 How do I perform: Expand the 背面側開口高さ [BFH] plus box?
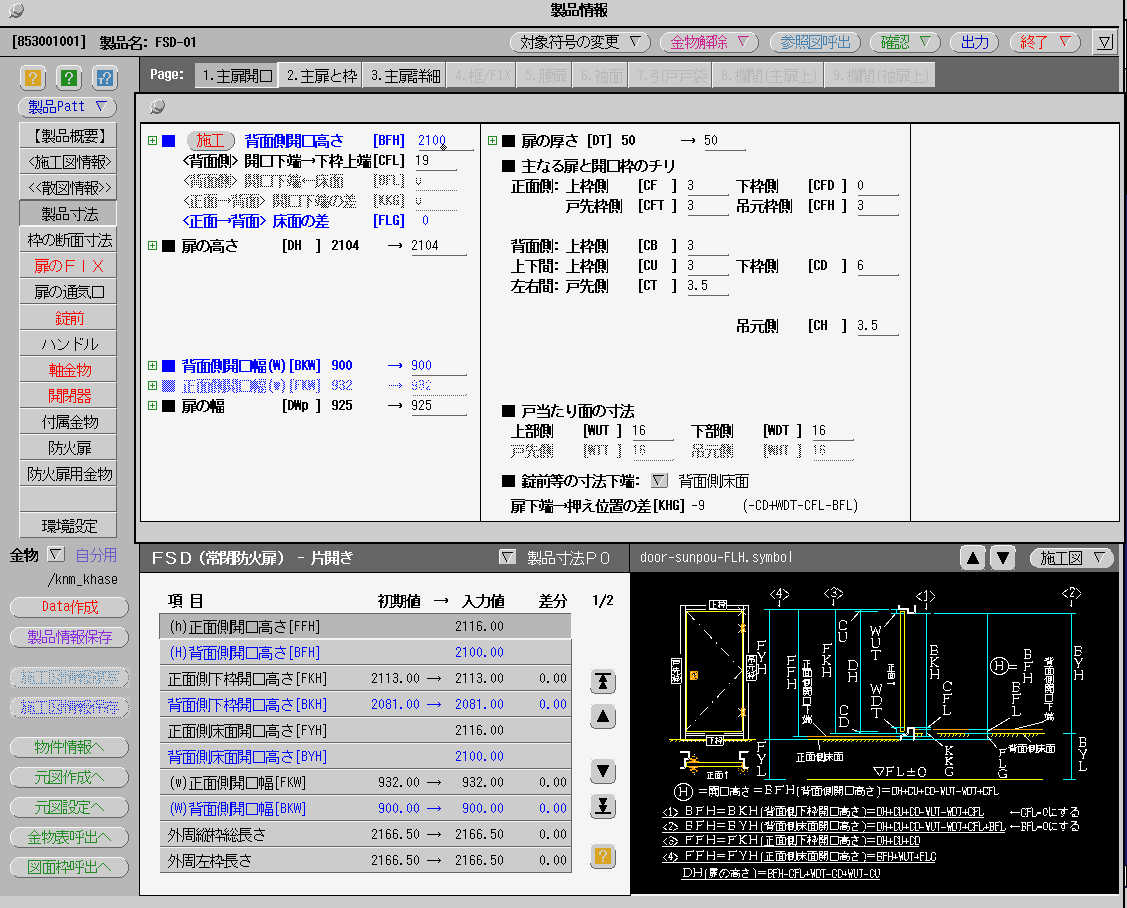click(152, 140)
